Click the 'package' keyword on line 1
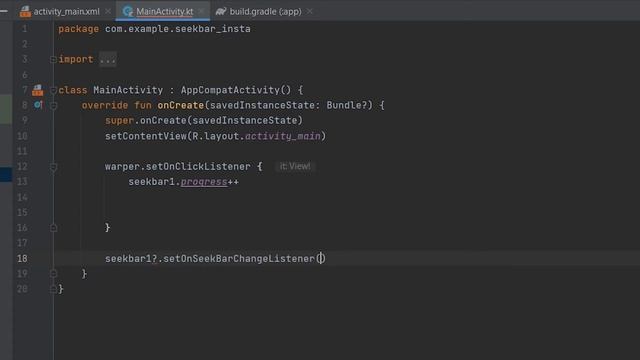This screenshot has height=360, width=640. [78, 29]
